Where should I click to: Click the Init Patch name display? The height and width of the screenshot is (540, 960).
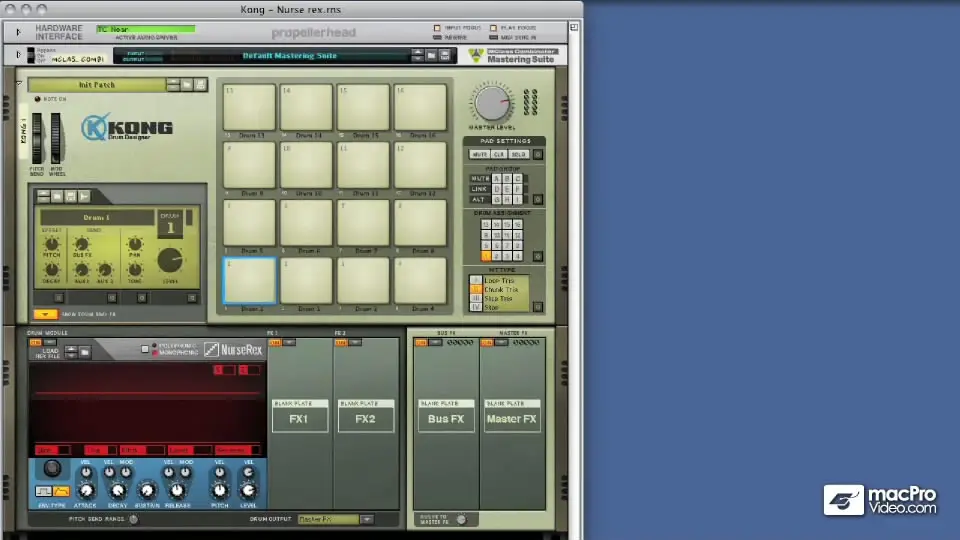point(97,84)
